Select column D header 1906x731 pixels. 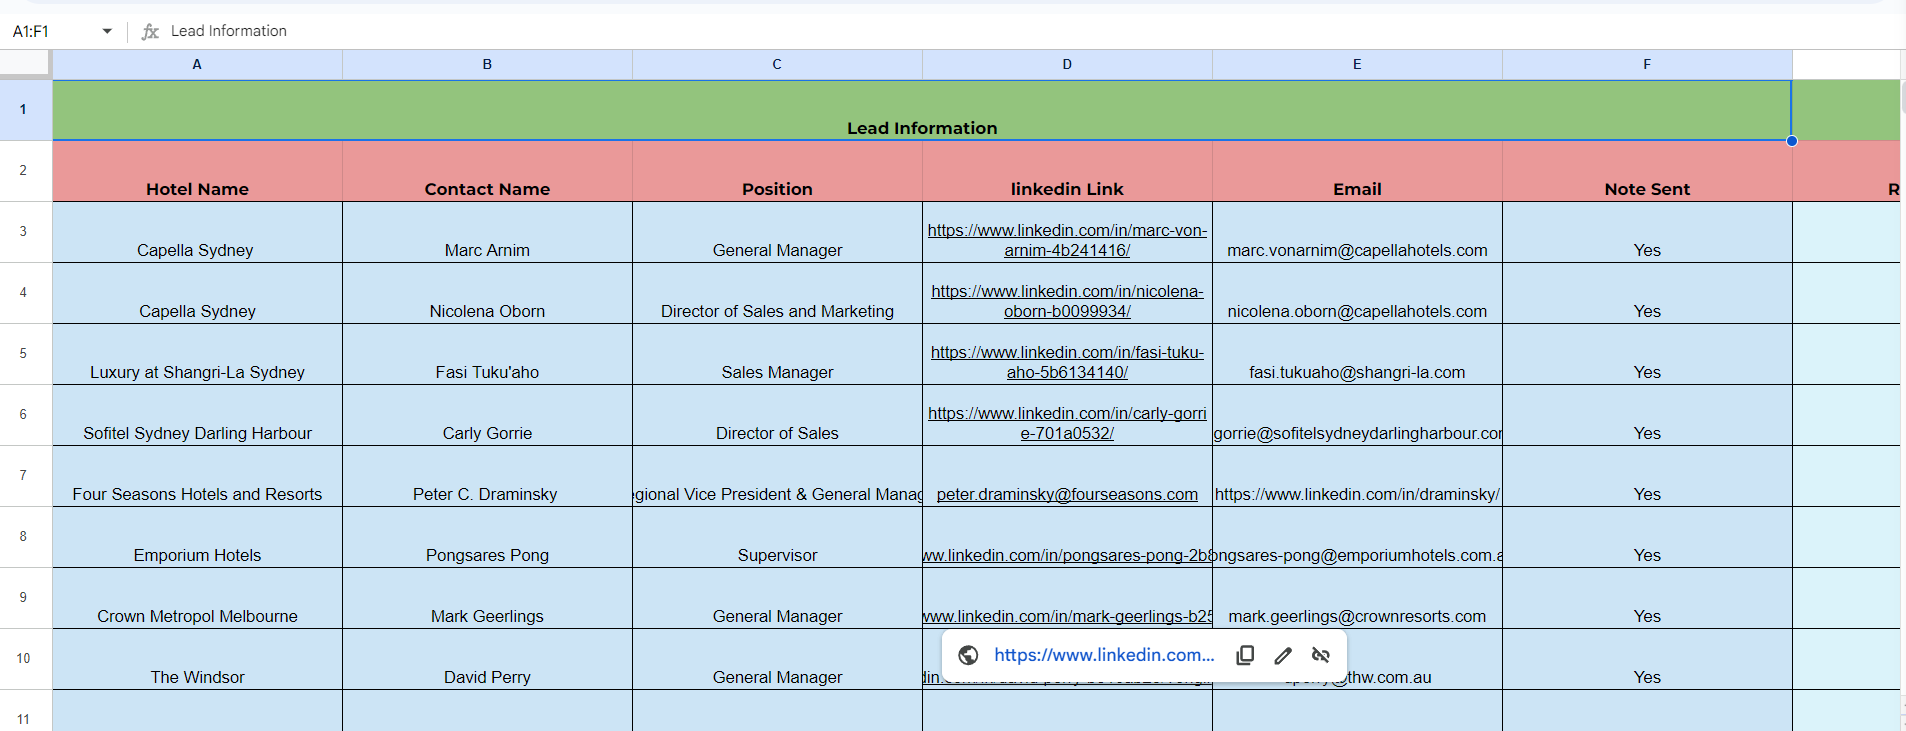point(1067,64)
